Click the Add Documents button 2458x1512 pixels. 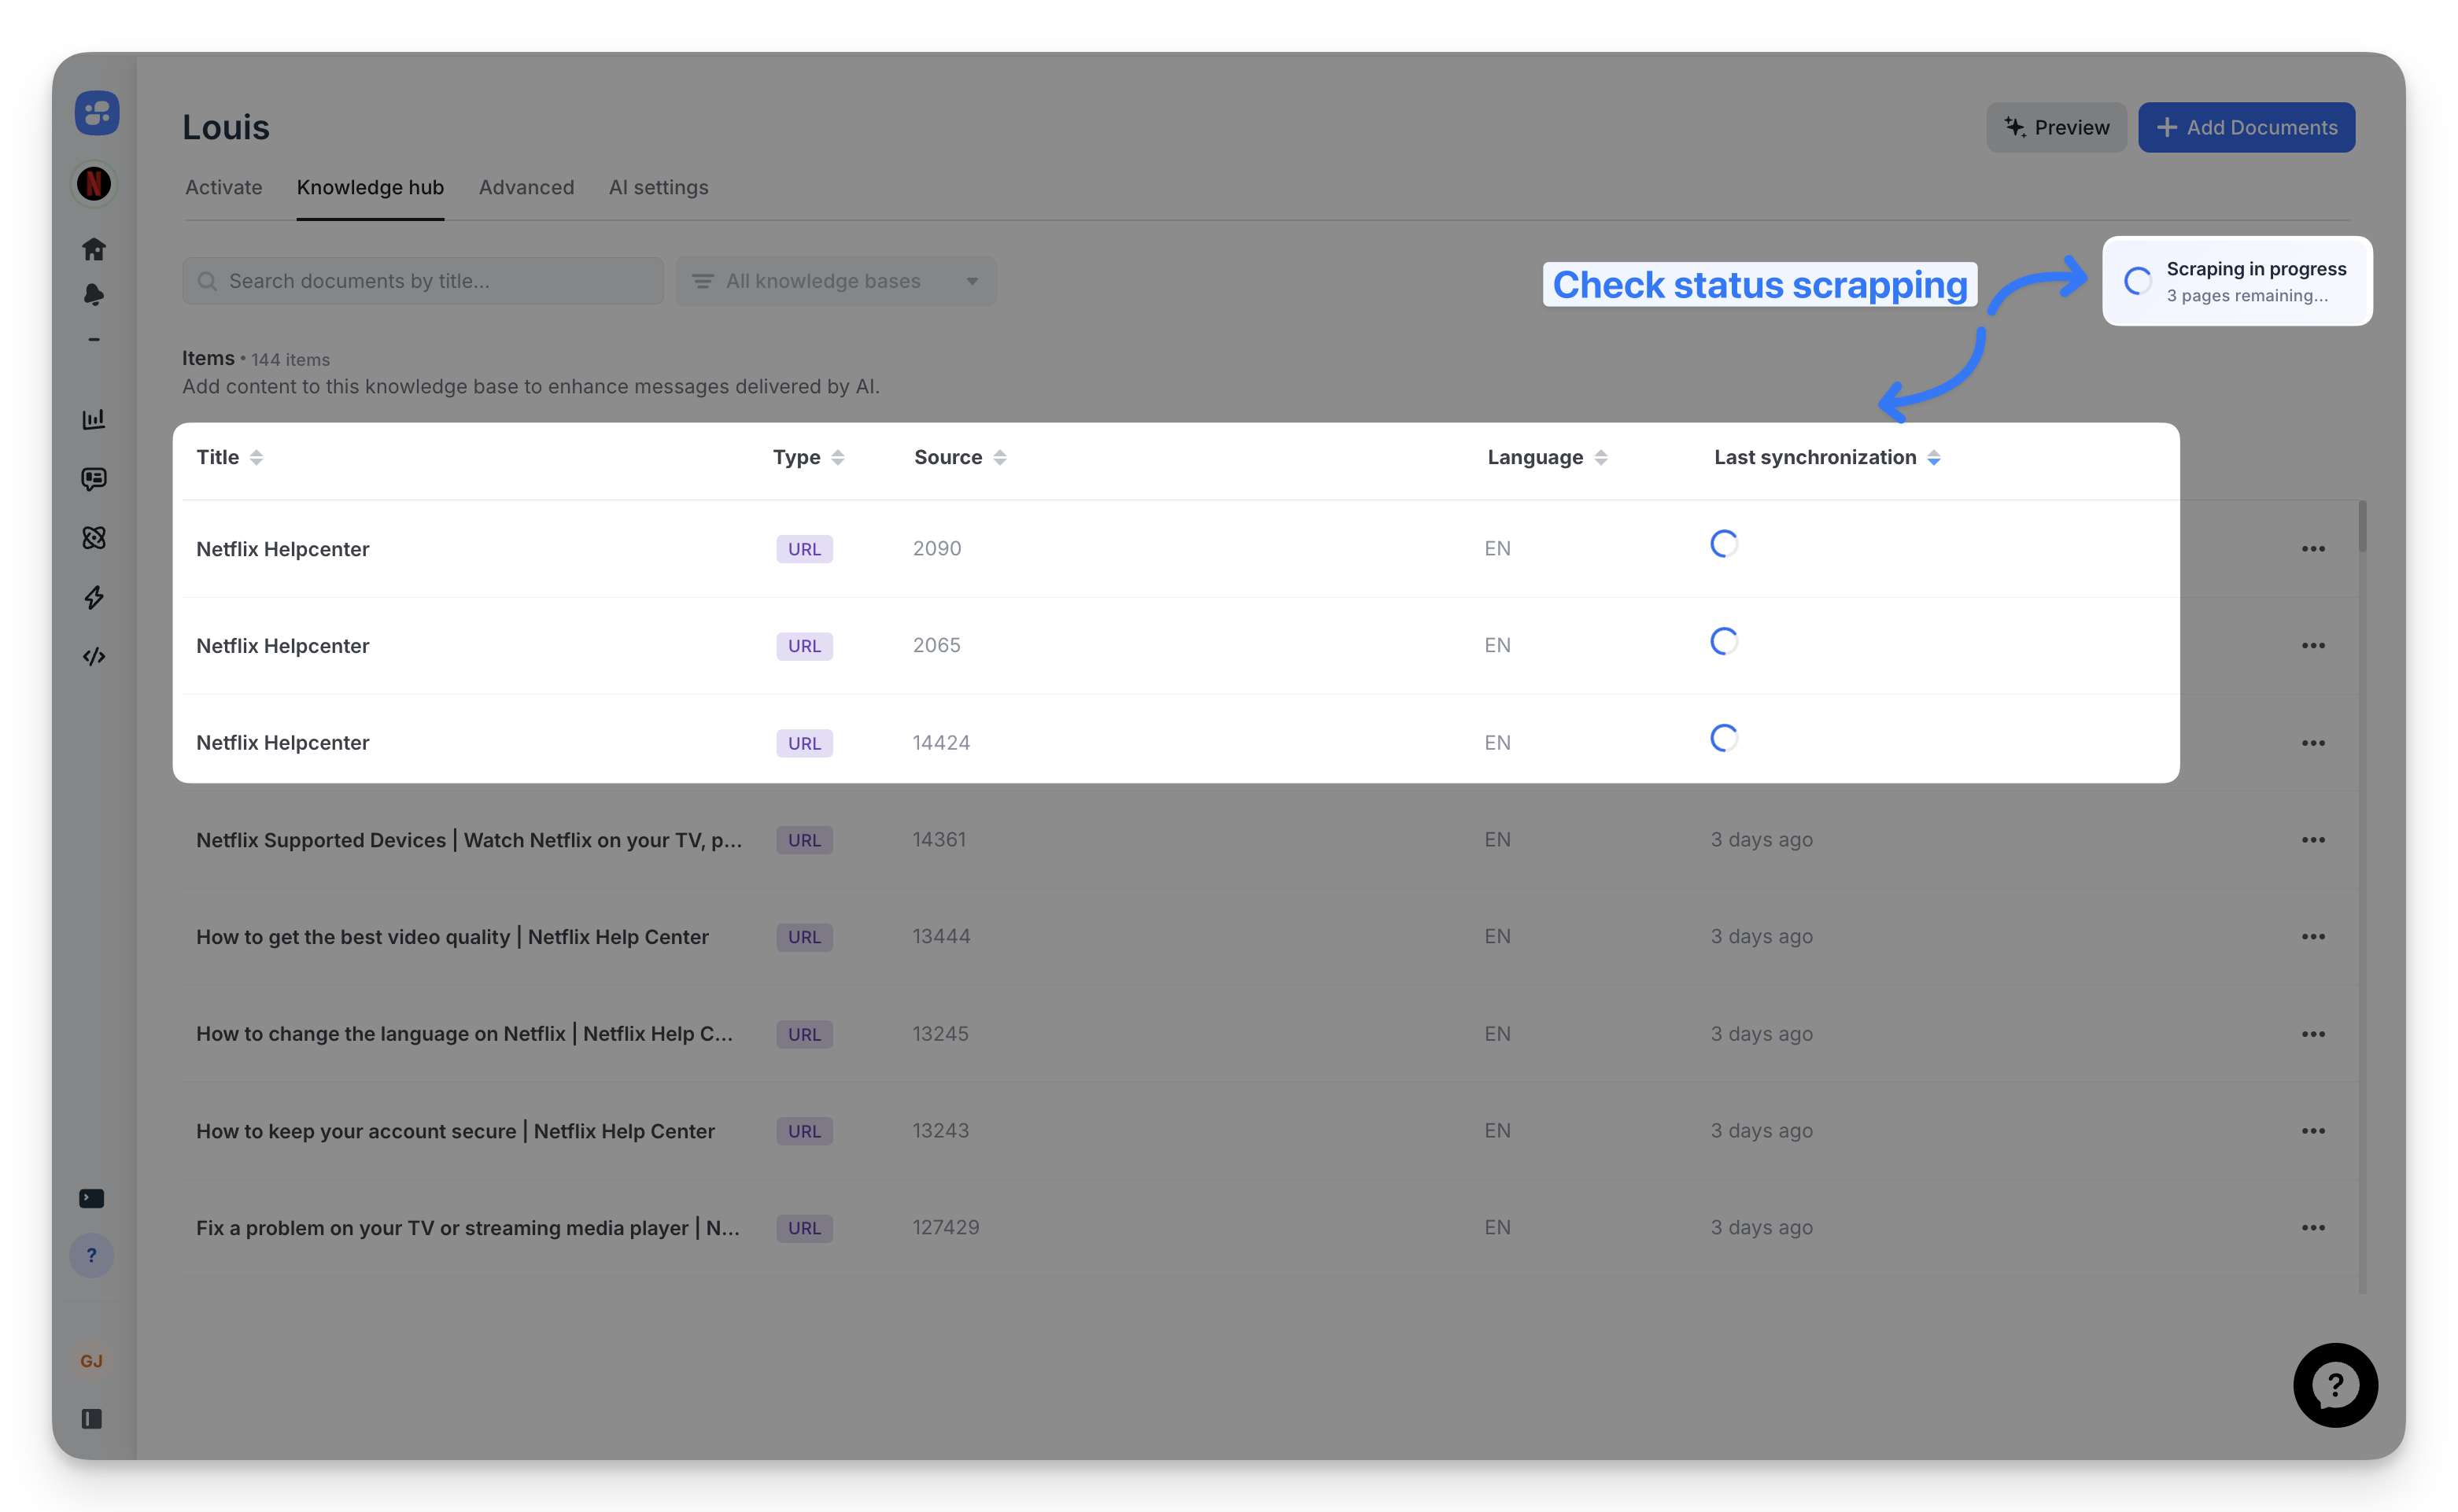click(x=2246, y=128)
